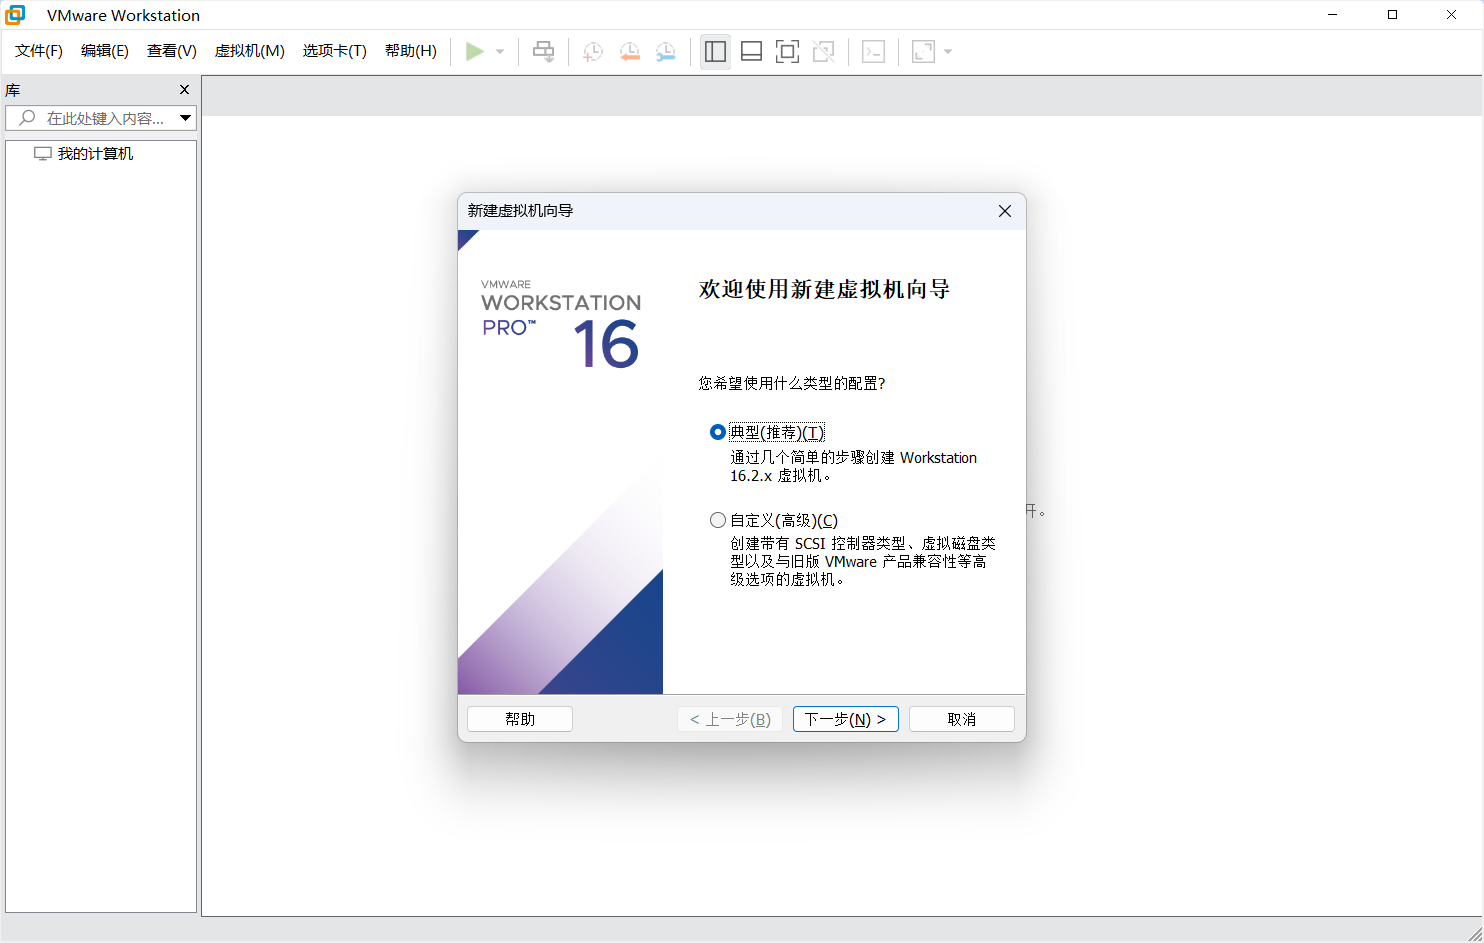Open the power options dropdown arrow
This screenshot has width=1484, height=943.
(x=500, y=51)
